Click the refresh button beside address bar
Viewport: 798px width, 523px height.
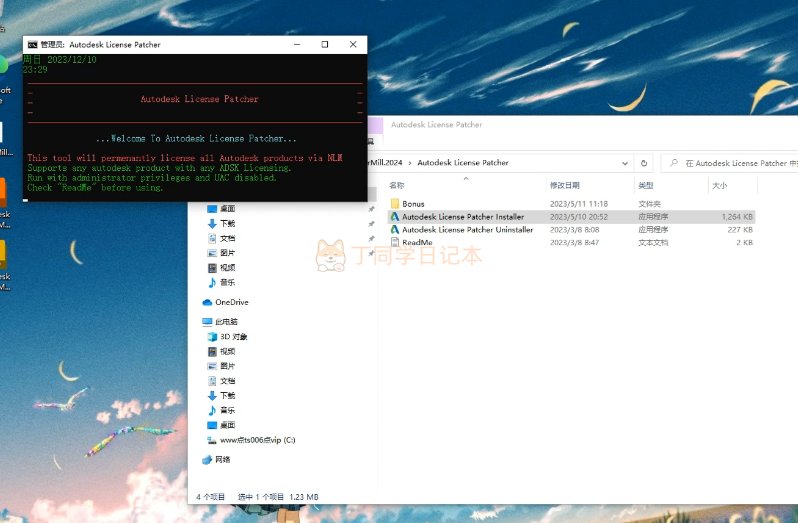click(645, 162)
